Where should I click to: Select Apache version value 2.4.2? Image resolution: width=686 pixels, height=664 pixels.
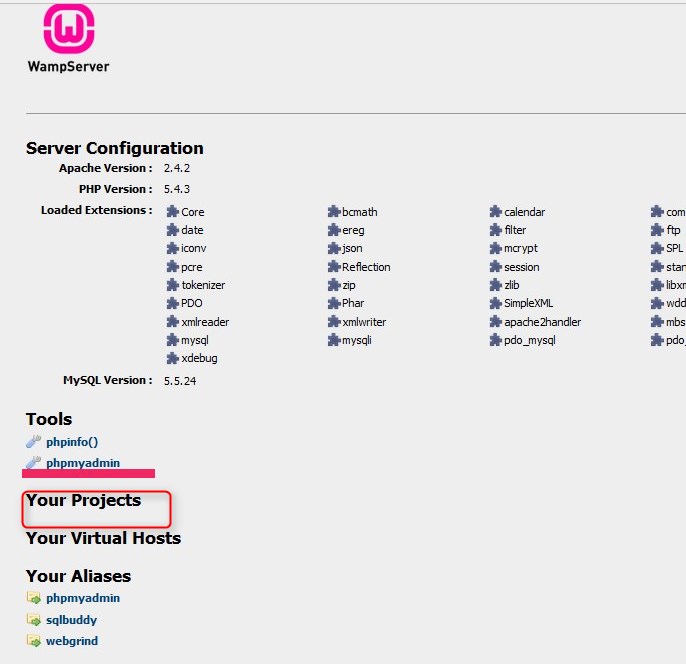coord(177,168)
